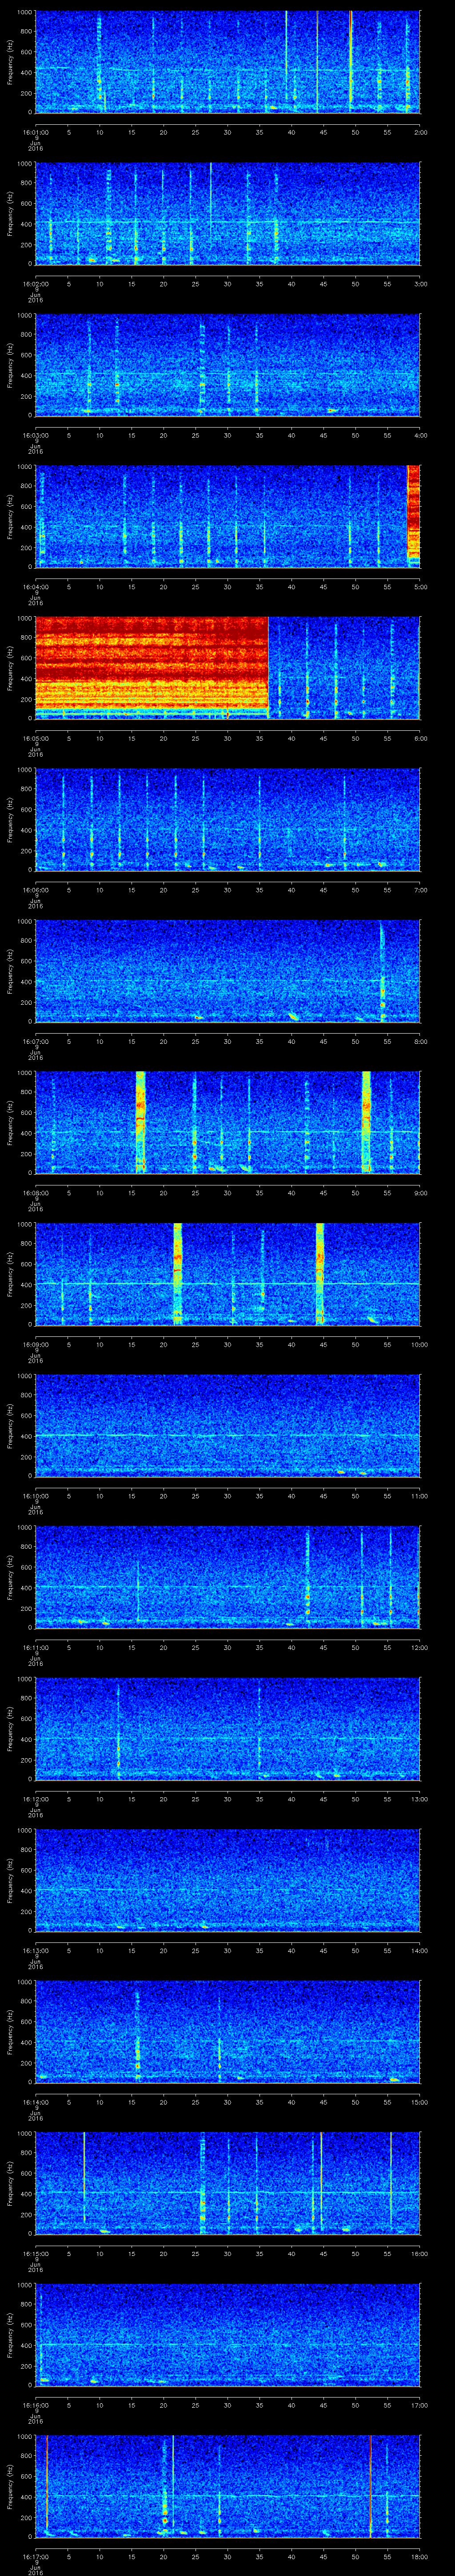Select the spectrogram panel starting at 16:02:00

pos(227,213)
